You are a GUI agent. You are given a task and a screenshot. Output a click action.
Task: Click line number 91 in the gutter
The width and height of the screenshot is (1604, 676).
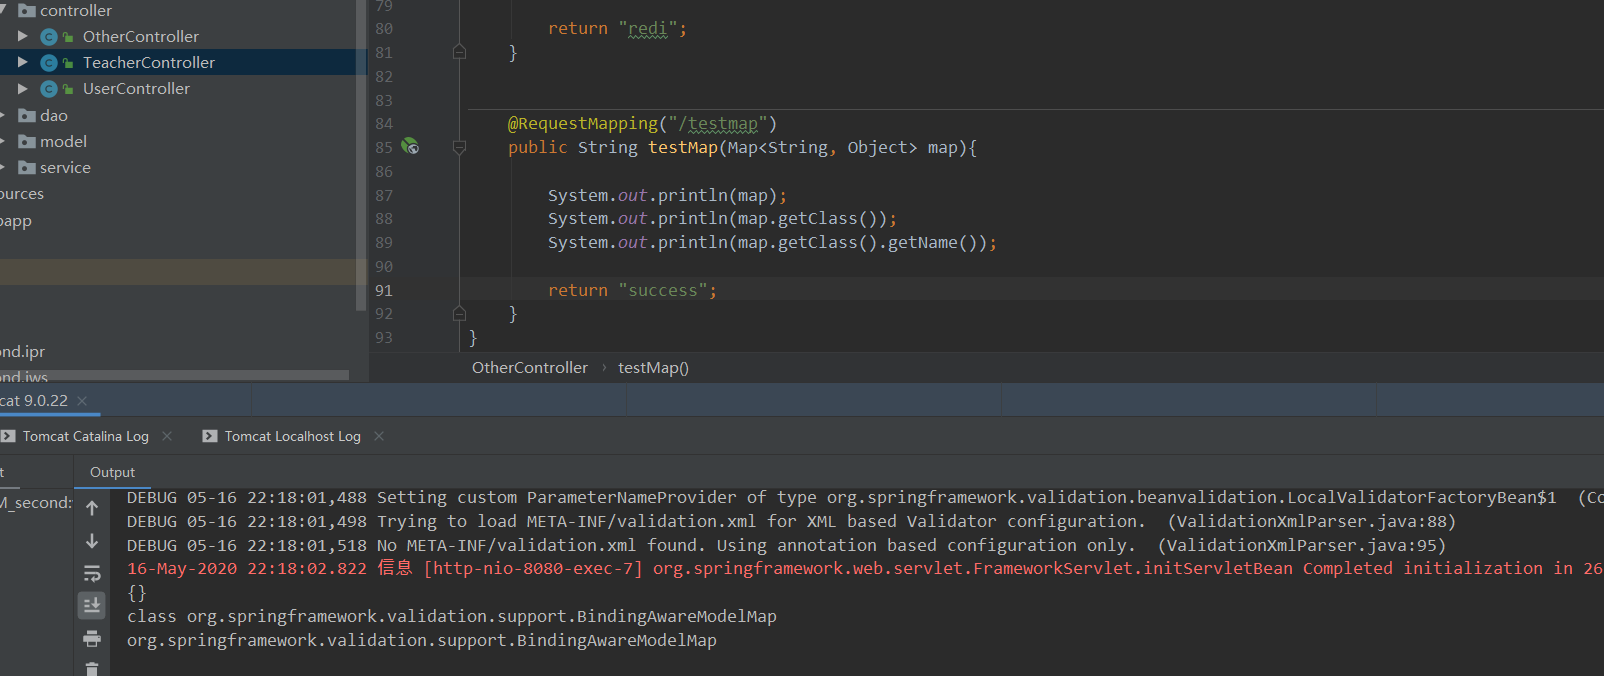click(x=384, y=290)
